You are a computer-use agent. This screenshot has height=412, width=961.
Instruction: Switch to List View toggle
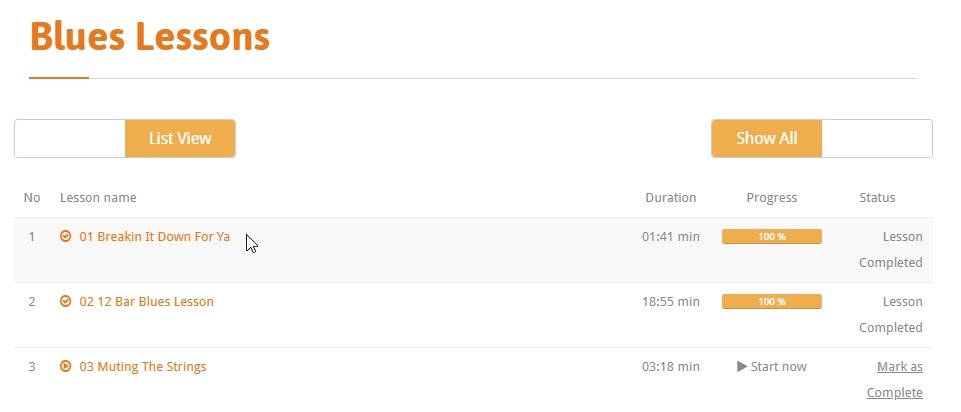[180, 139]
